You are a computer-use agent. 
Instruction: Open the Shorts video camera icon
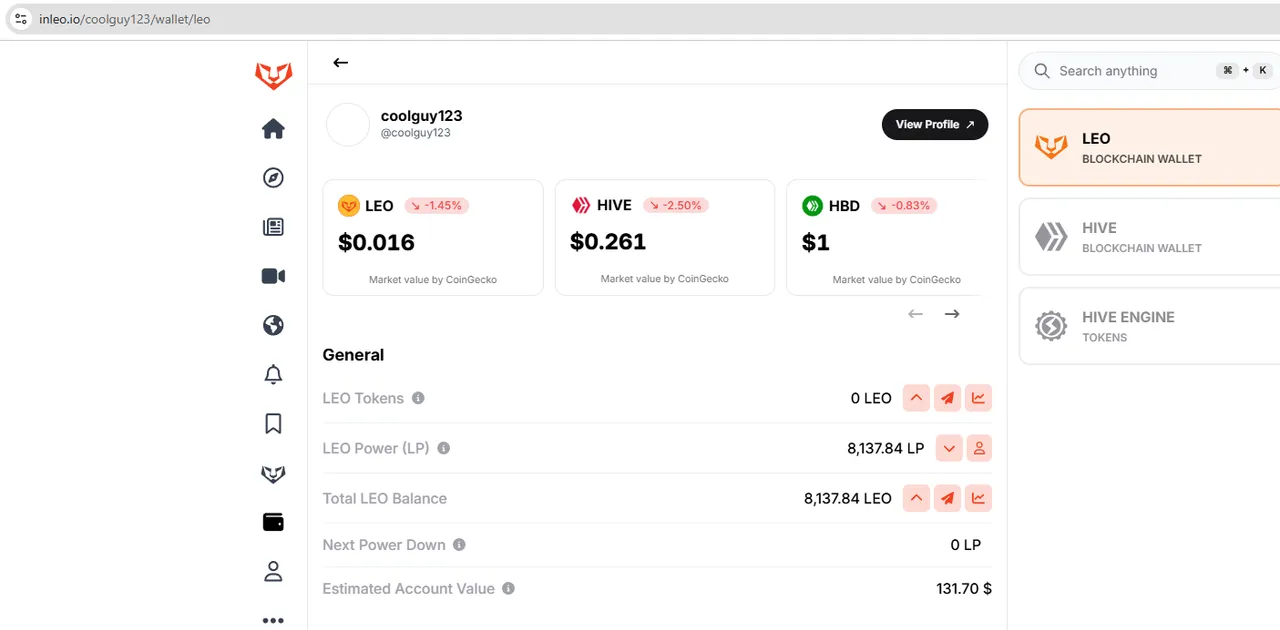(273, 276)
